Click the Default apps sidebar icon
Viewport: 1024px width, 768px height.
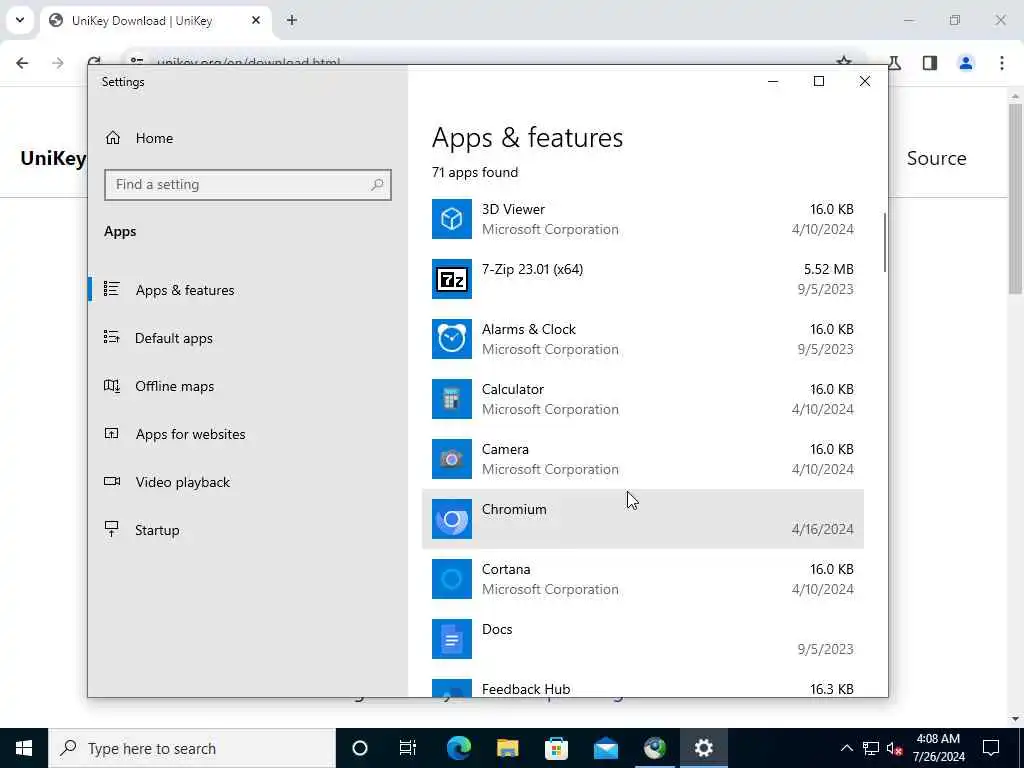click(x=112, y=338)
